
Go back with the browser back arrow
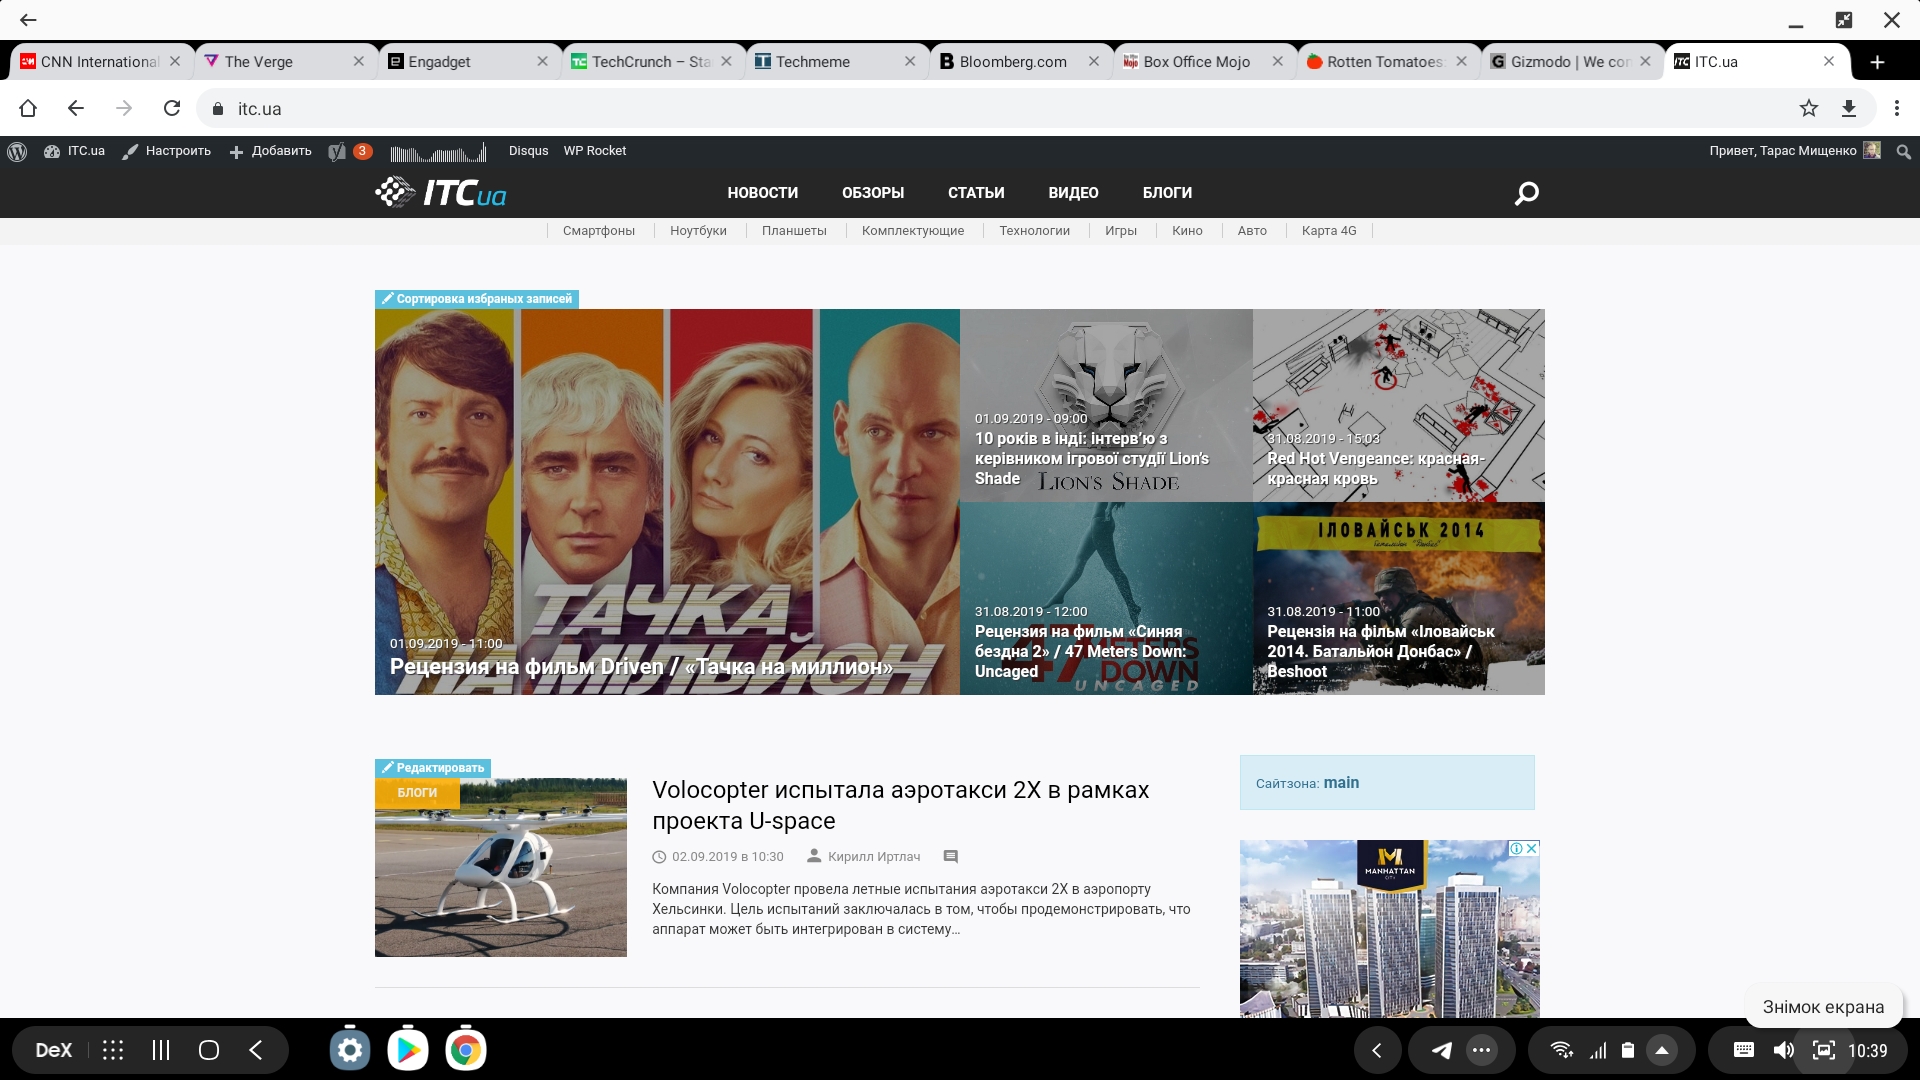pos(76,108)
